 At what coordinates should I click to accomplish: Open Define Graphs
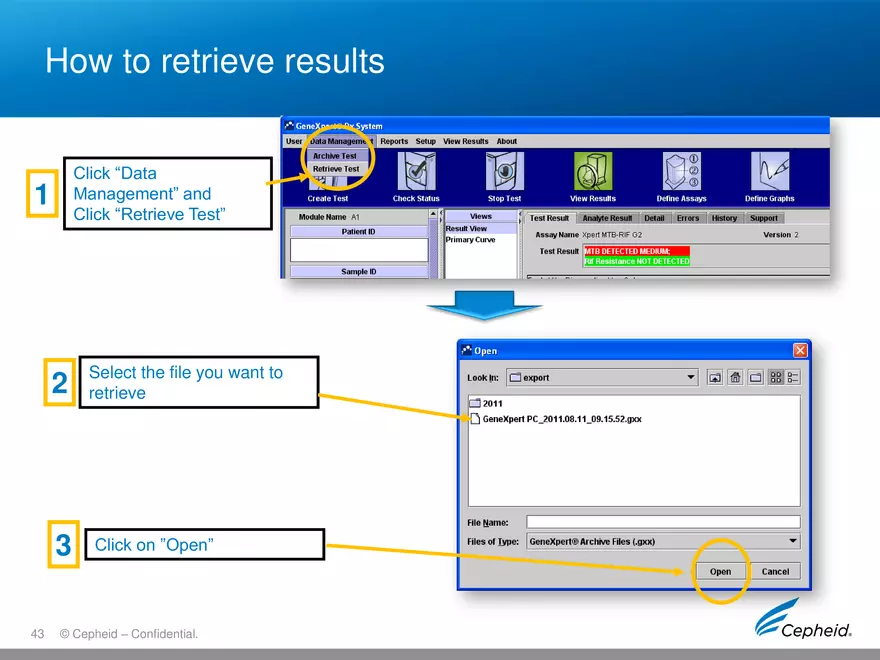pos(769,175)
